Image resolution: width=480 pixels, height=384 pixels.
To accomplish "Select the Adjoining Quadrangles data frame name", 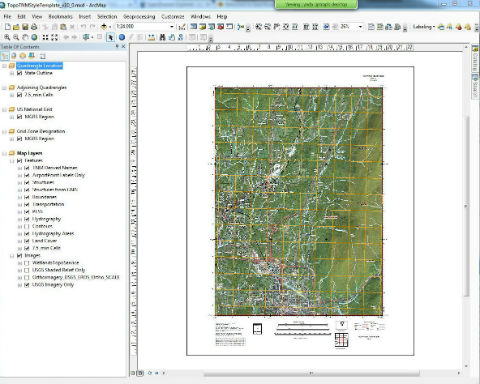I will pyautogui.click(x=42, y=88).
